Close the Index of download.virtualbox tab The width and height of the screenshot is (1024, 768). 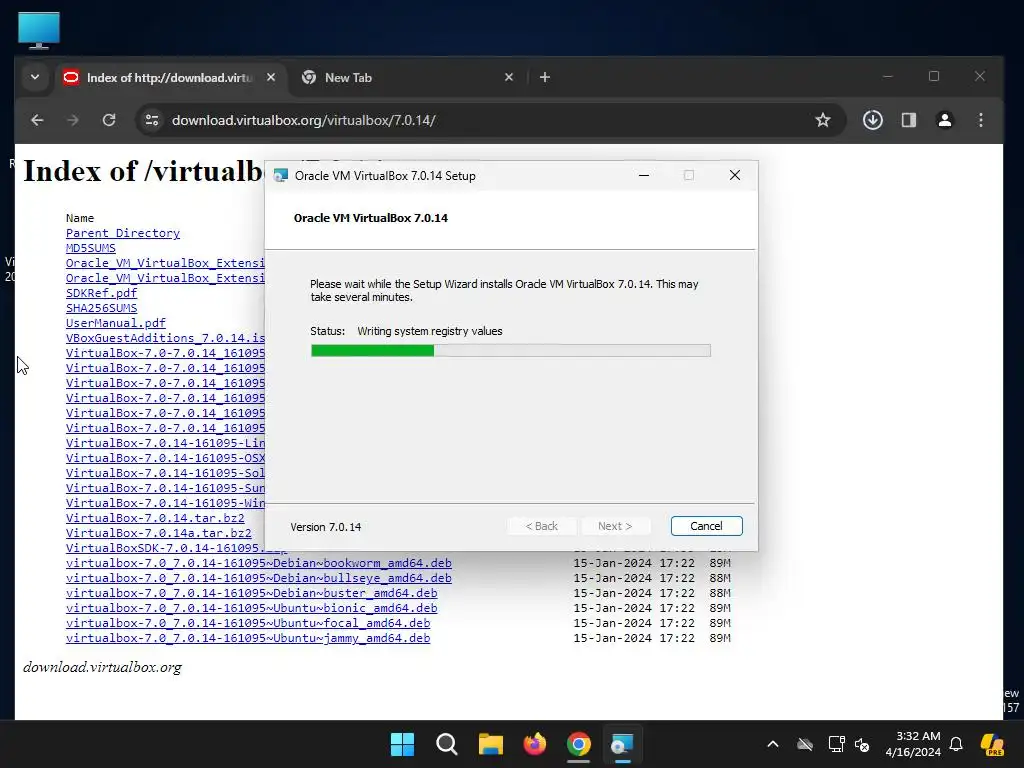coord(271,77)
